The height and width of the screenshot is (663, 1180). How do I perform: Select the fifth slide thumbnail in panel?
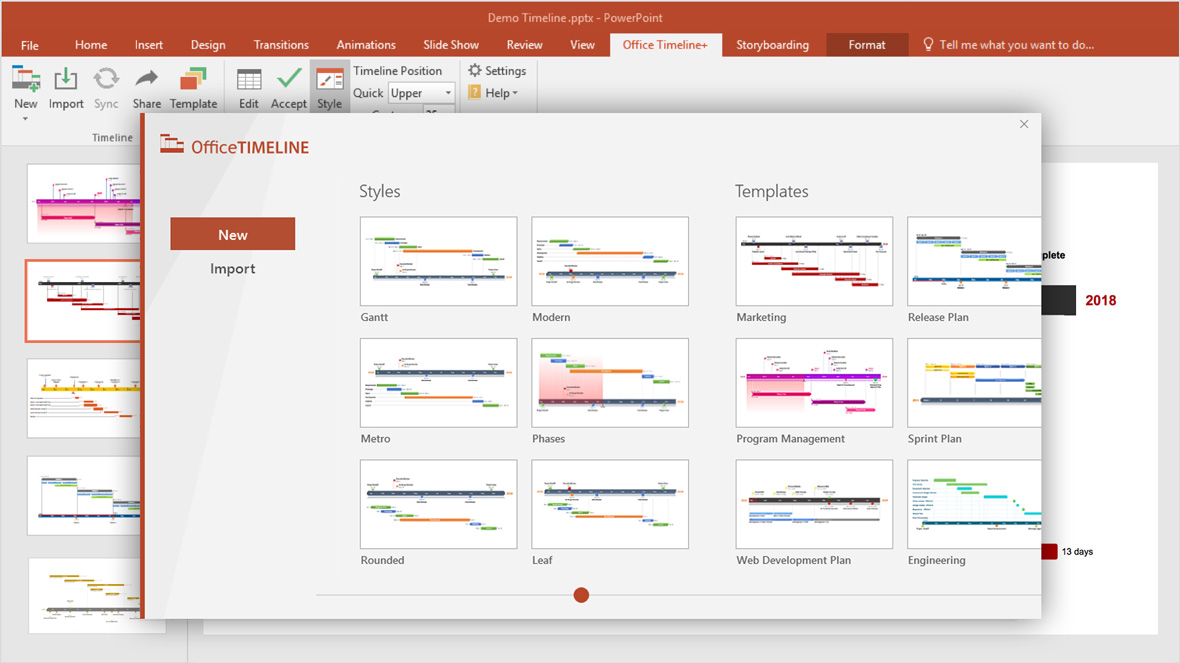coord(84,595)
